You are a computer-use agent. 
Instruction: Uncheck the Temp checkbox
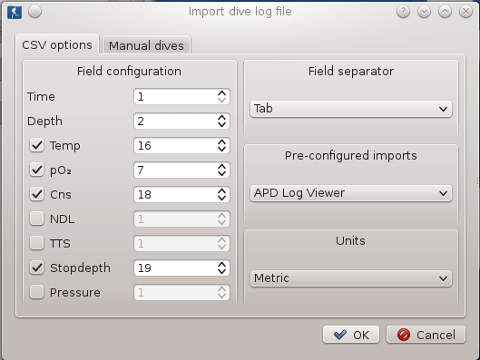(x=37, y=145)
